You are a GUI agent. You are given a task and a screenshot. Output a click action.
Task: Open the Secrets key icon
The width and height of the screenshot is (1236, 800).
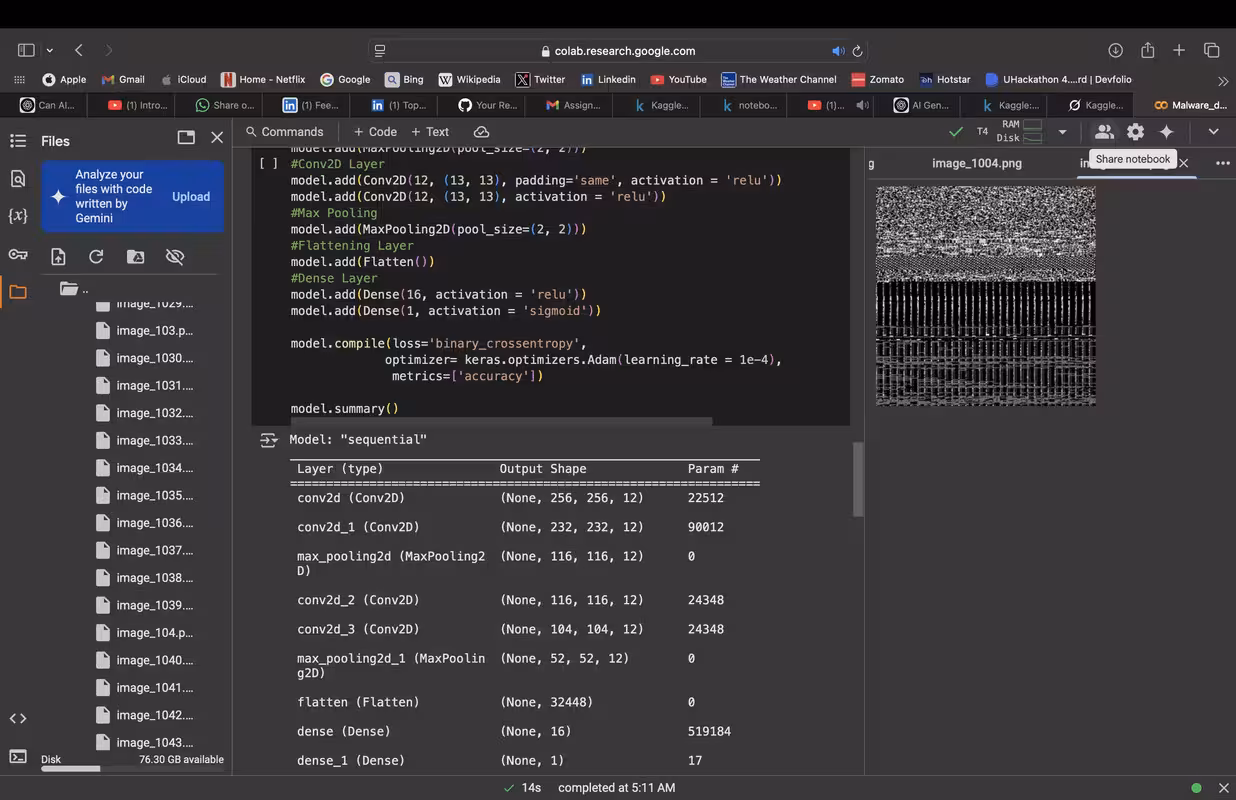[17, 254]
